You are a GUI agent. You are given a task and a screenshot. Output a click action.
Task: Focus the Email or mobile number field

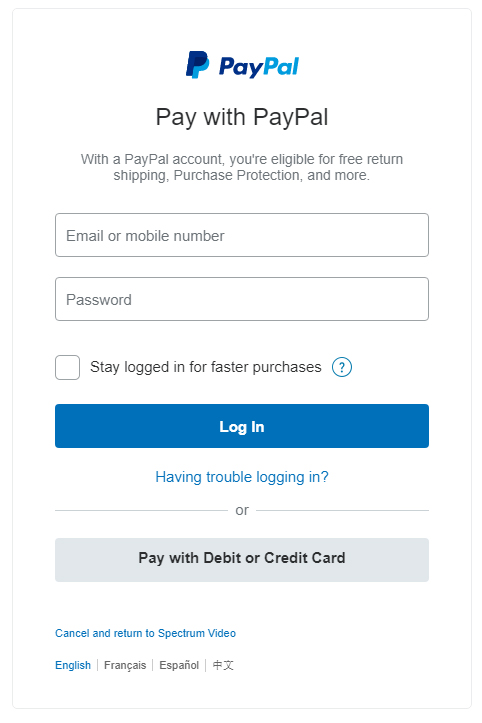tap(242, 235)
